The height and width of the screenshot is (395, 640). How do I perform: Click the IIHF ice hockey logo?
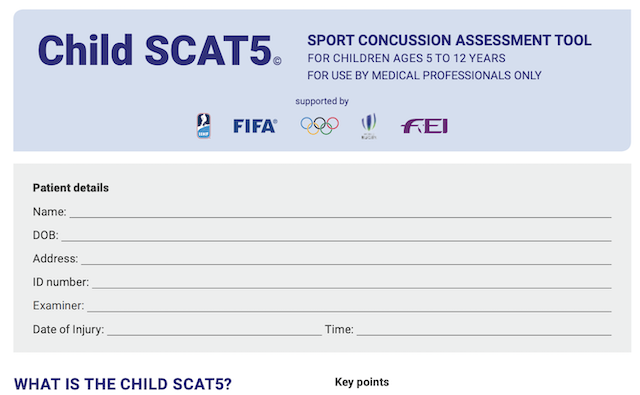pyautogui.click(x=203, y=126)
